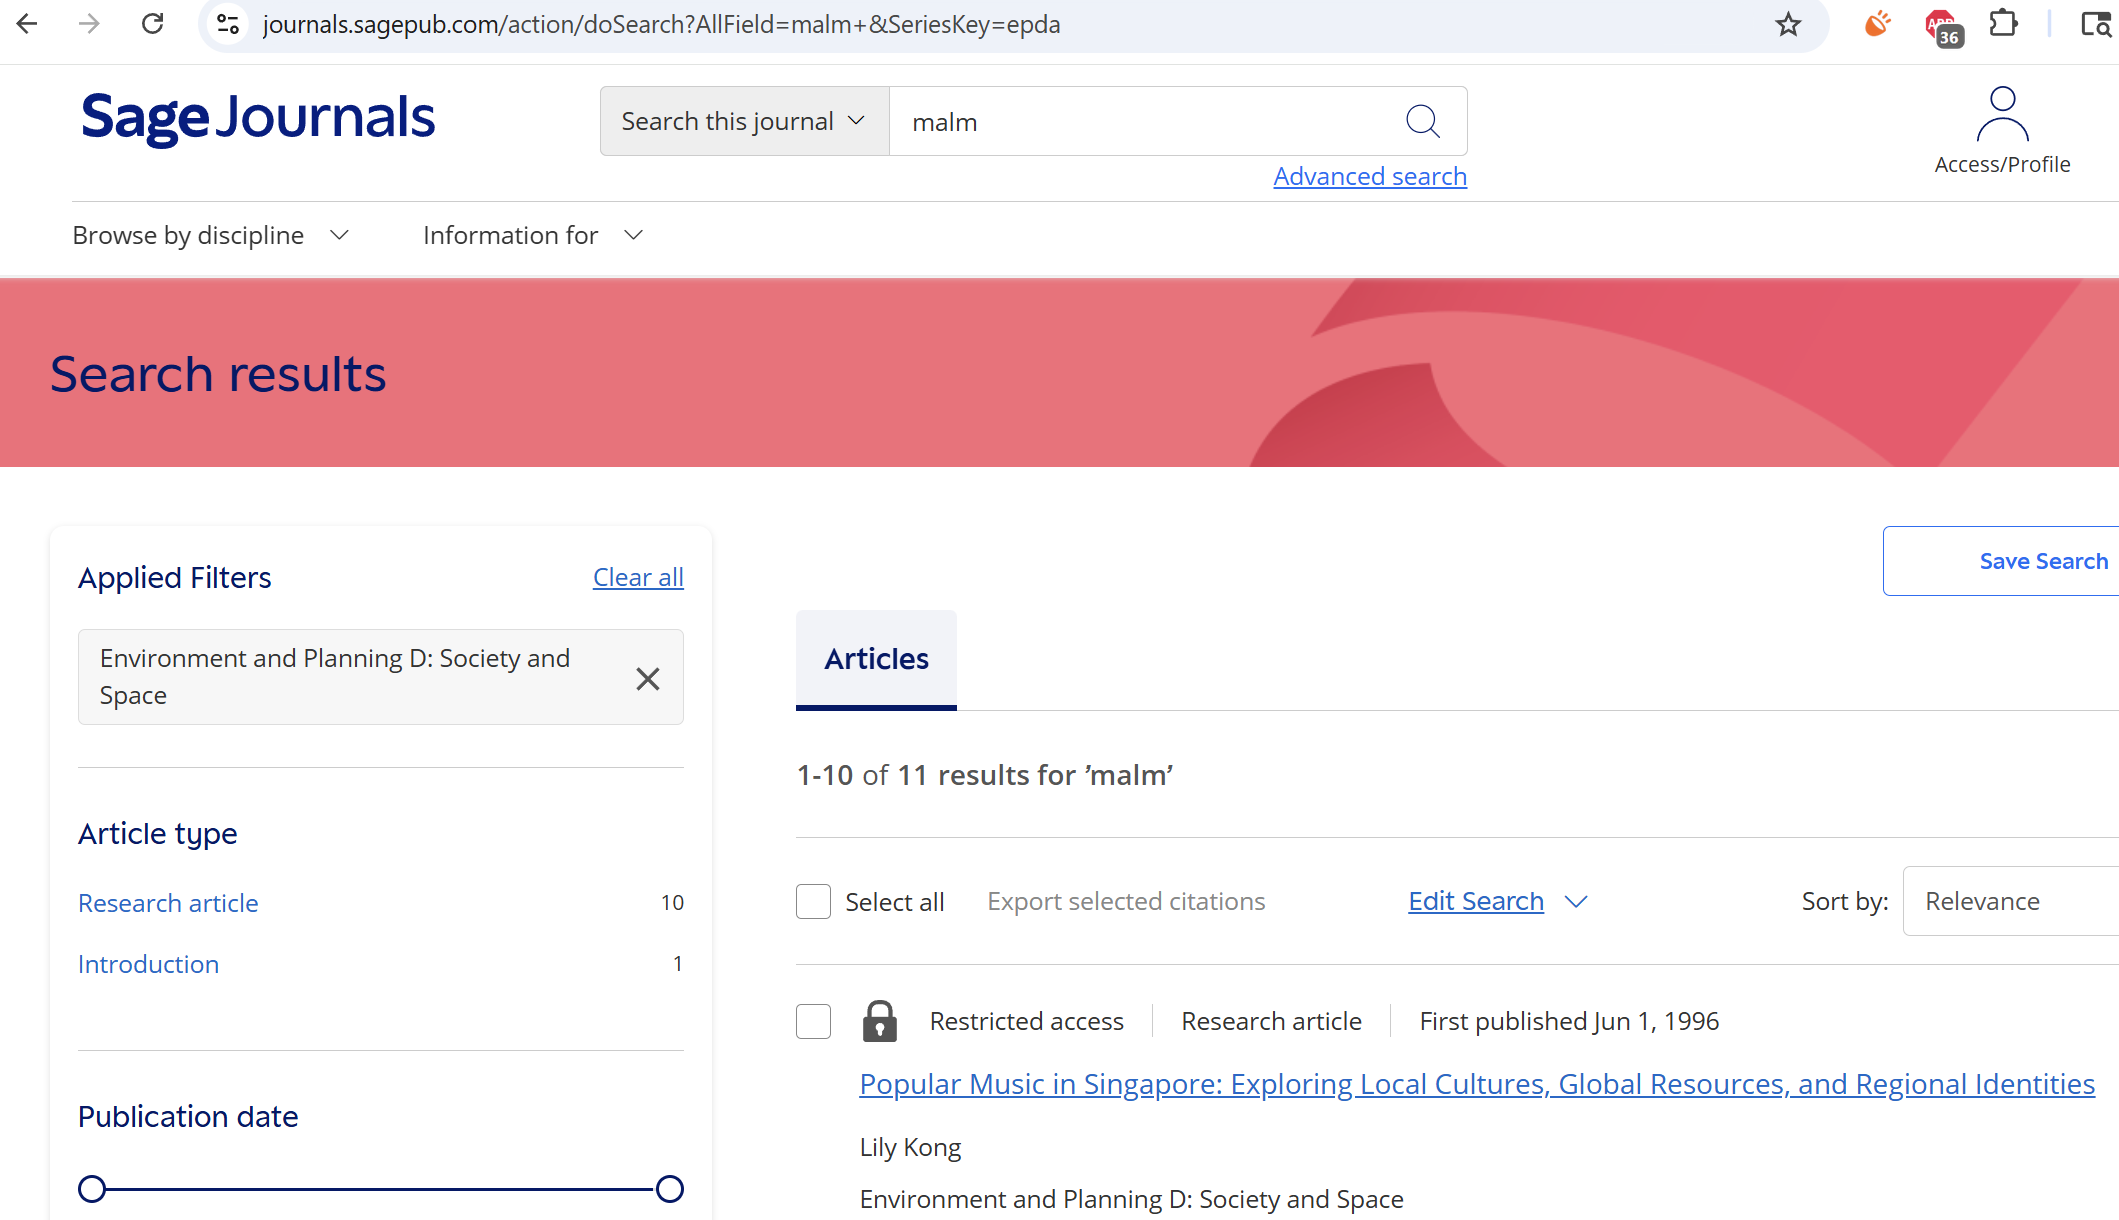Open the Sort by Relevance dropdown
The image size is (2119, 1220).
pyautogui.click(x=2010, y=901)
